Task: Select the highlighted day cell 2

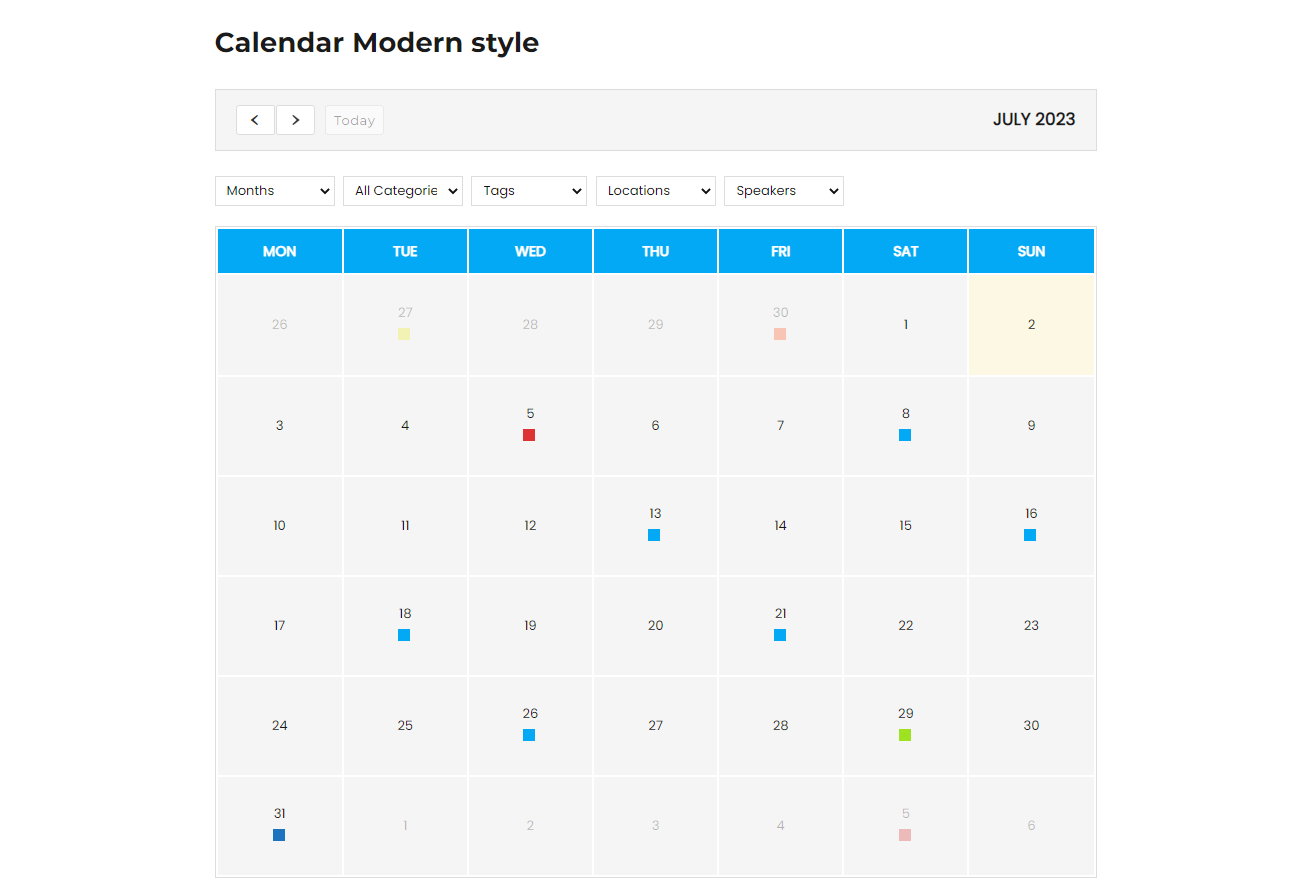Action: pyautogui.click(x=1031, y=325)
